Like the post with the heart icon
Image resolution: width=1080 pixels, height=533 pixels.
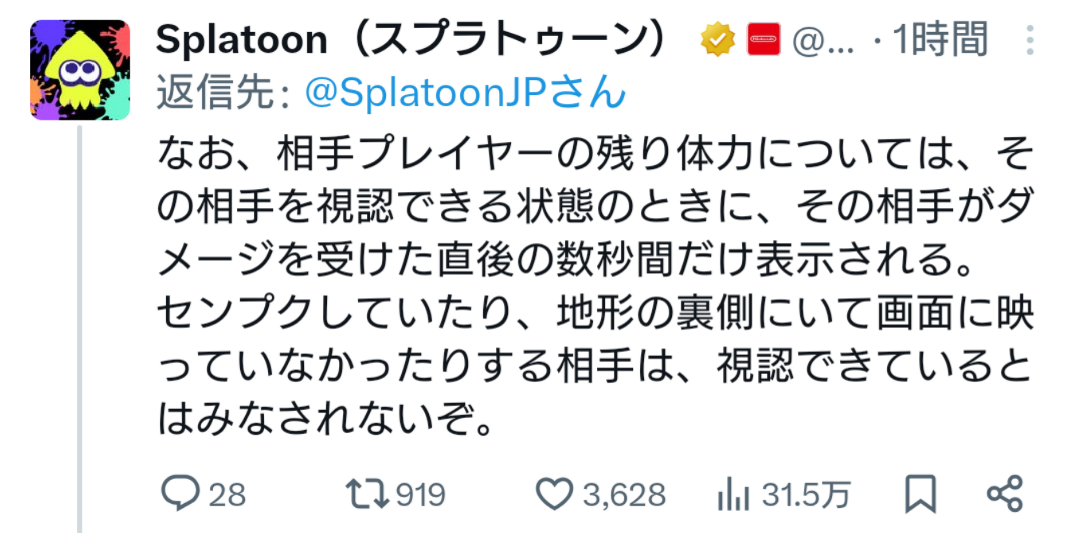point(554,493)
